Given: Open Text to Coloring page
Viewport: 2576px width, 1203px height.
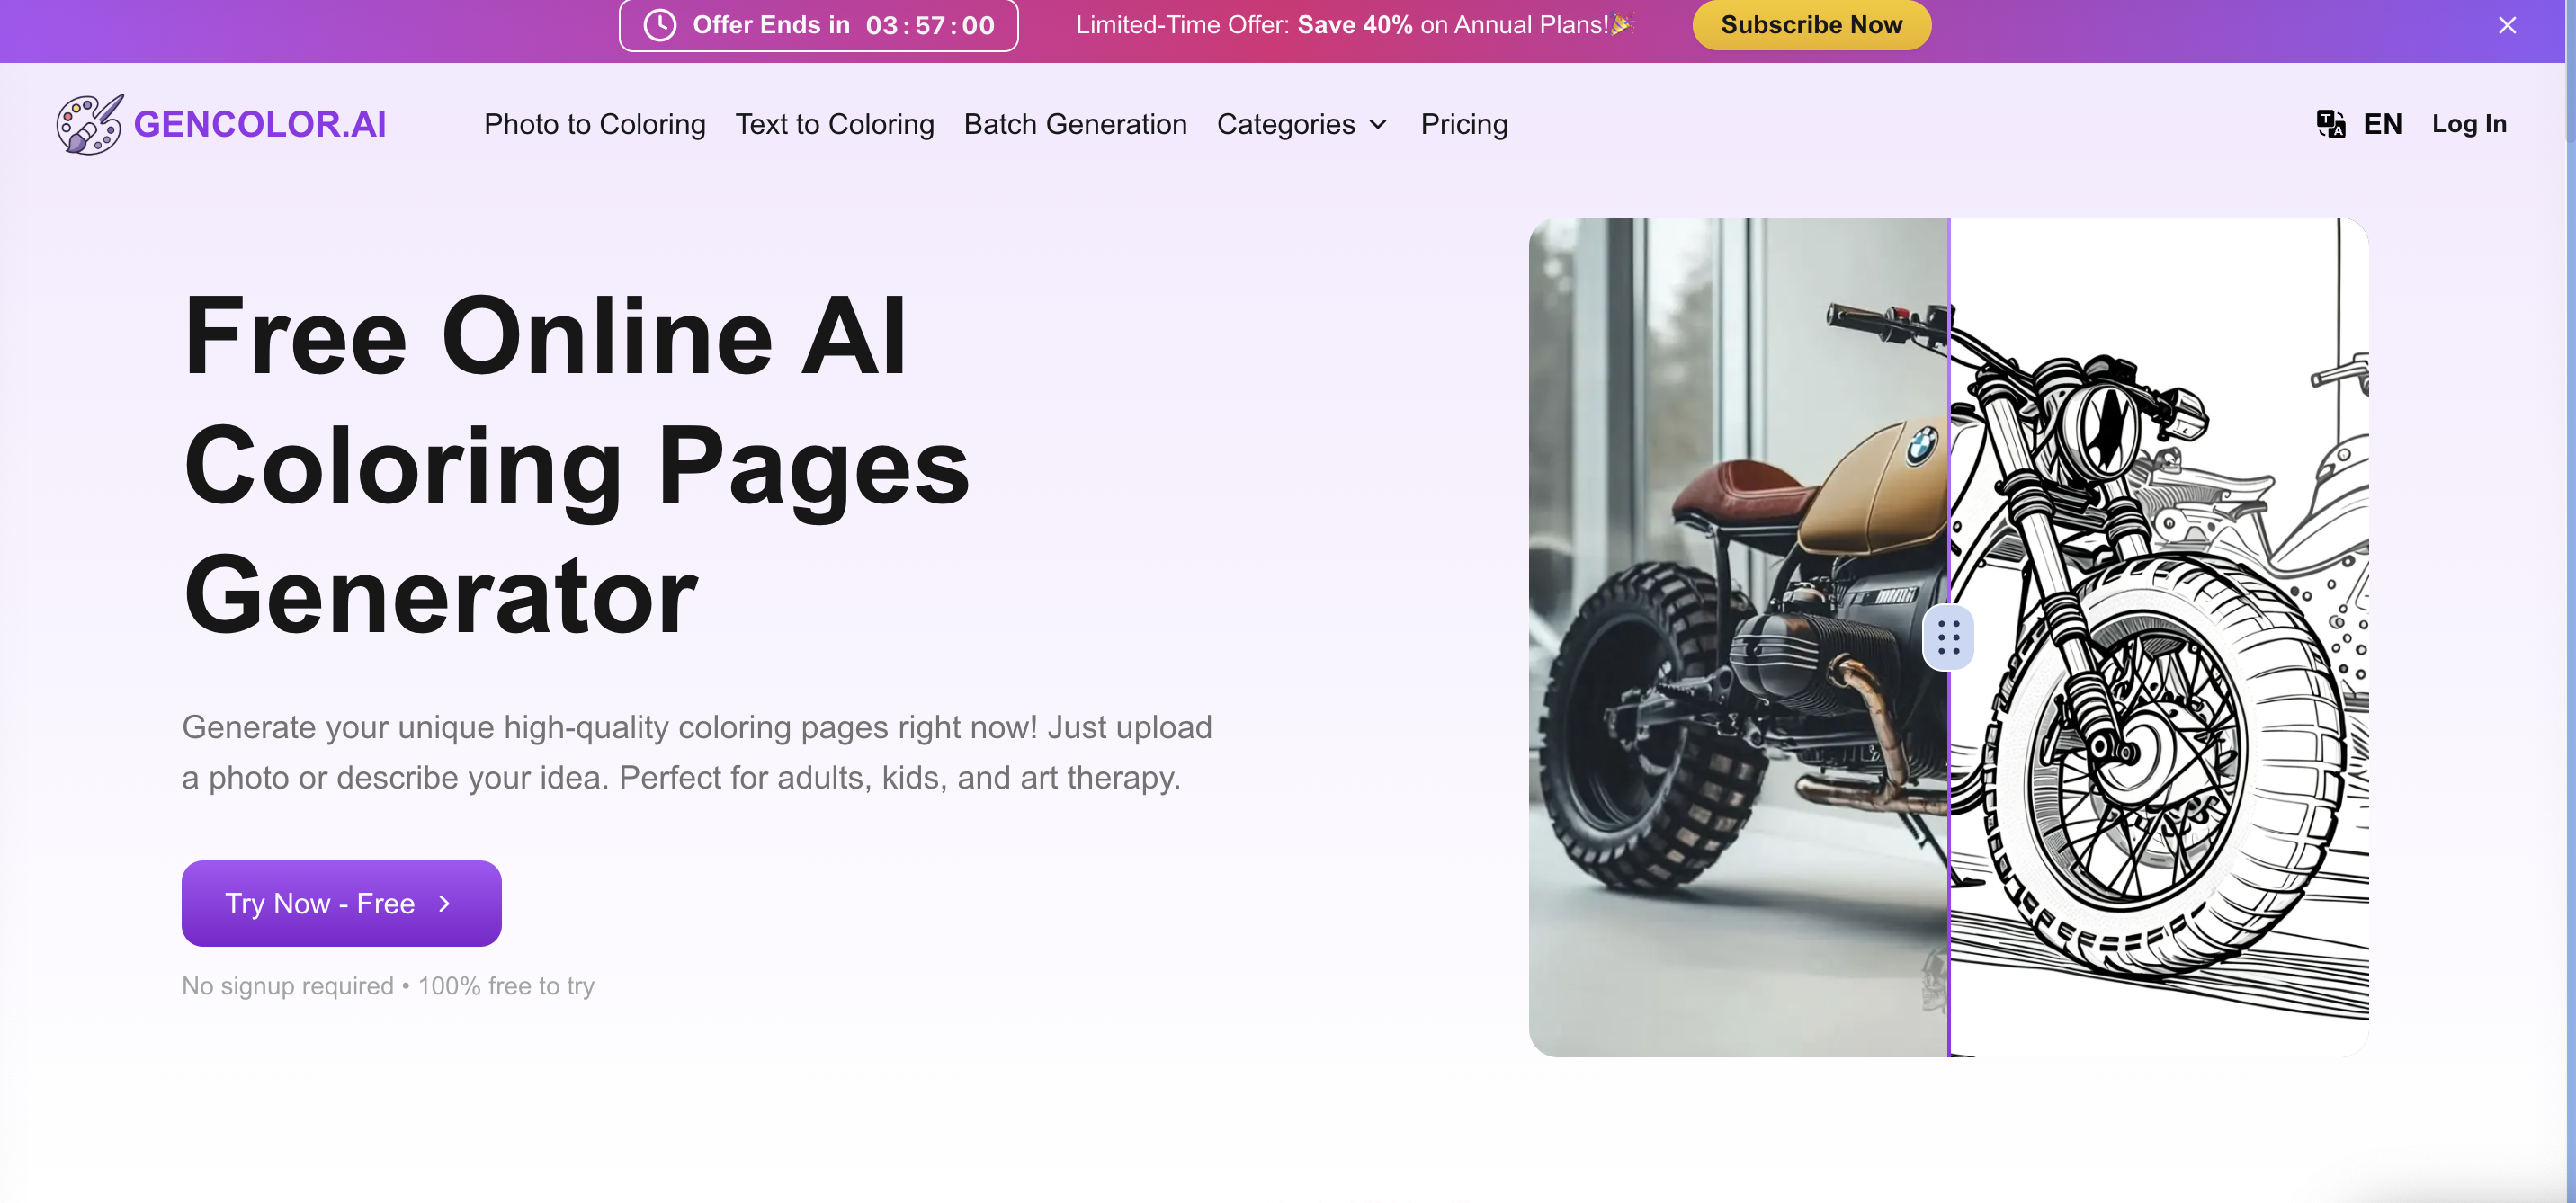Looking at the screenshot, I should (834, 124).
